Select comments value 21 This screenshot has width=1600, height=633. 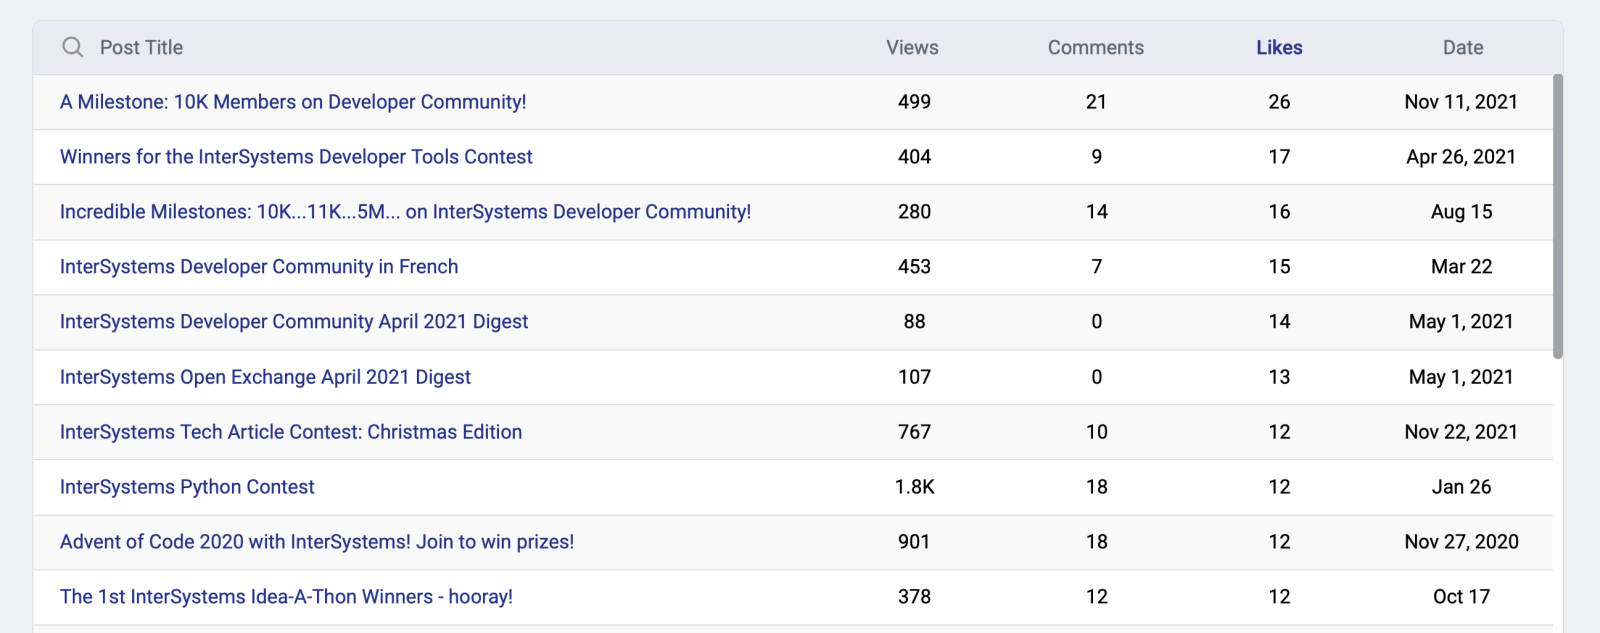point(1096,102)
